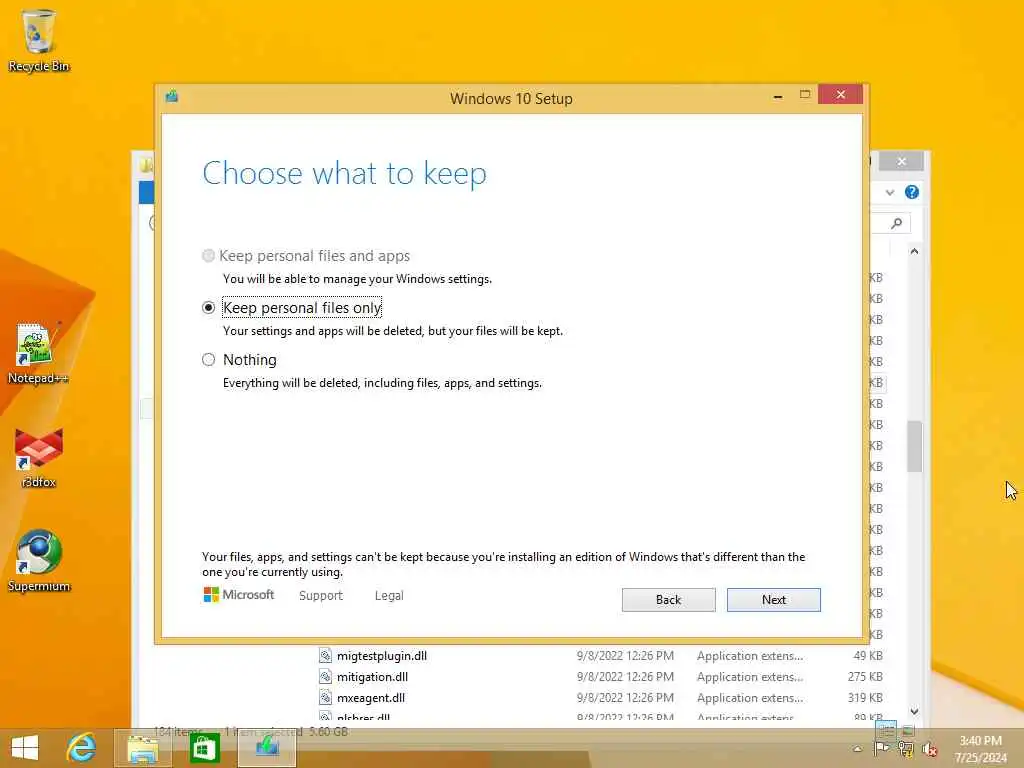Select mitigation.dll file icon
The width and height of the screenshot is (1024, 768).
(x=325, y=677)
